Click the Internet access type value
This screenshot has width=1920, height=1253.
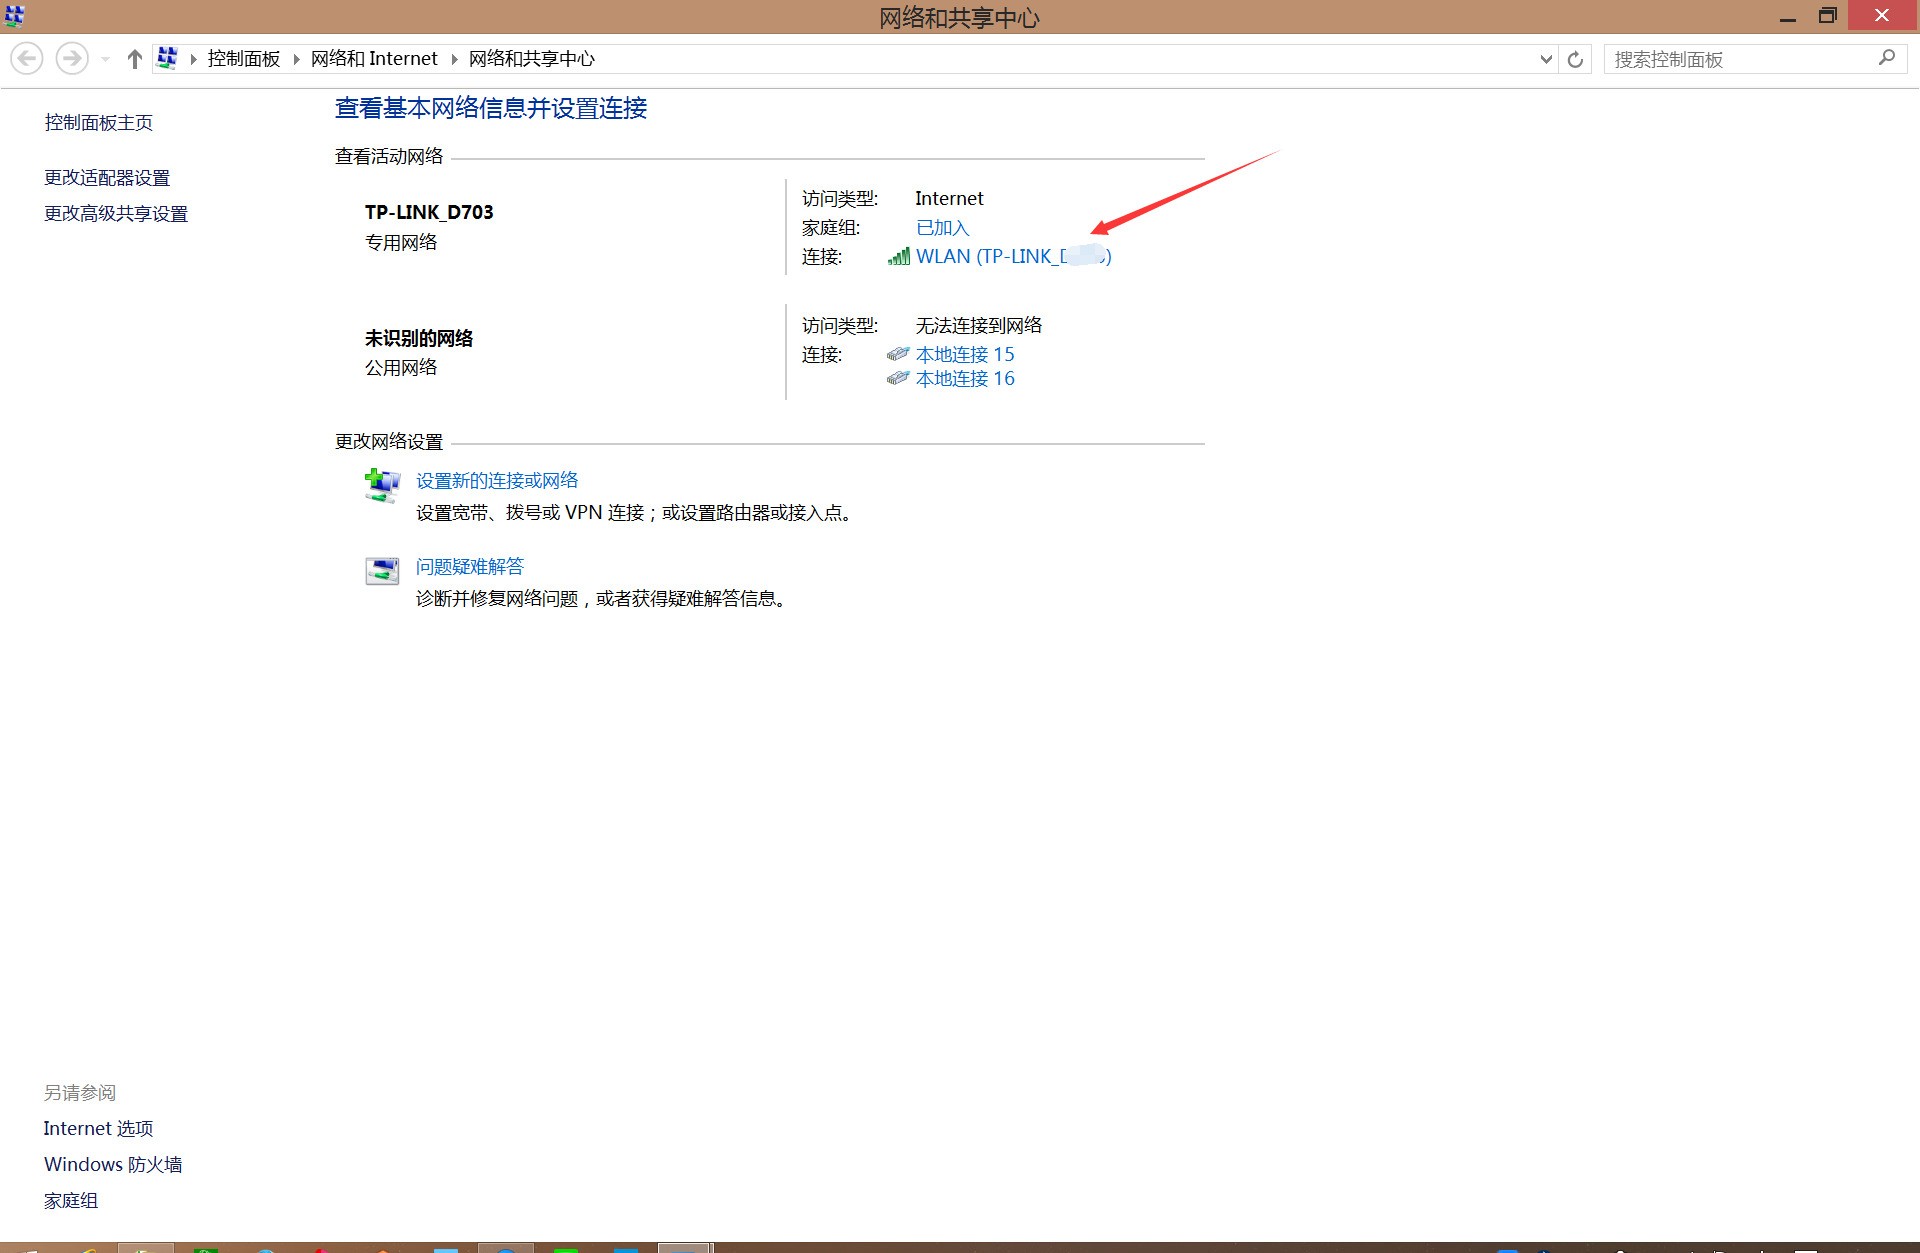pos(949,199)
